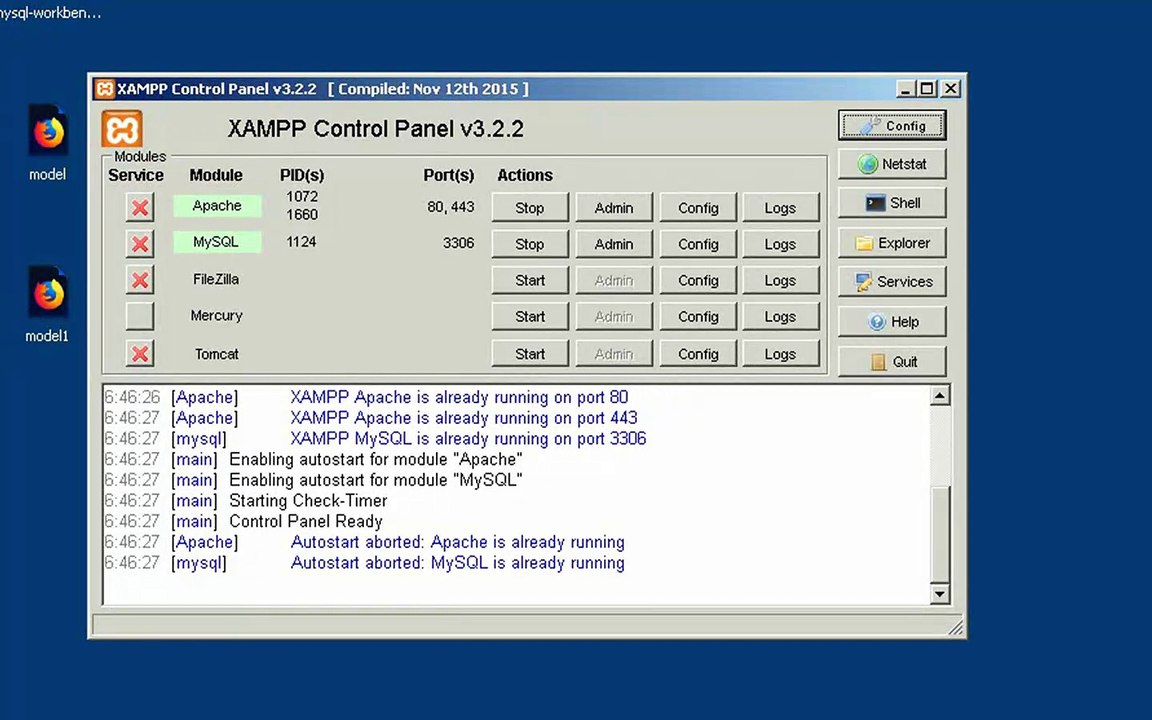Launch the Shell from the side buttons
This screenshot has width=1152, height=720.
pos(892,203)
